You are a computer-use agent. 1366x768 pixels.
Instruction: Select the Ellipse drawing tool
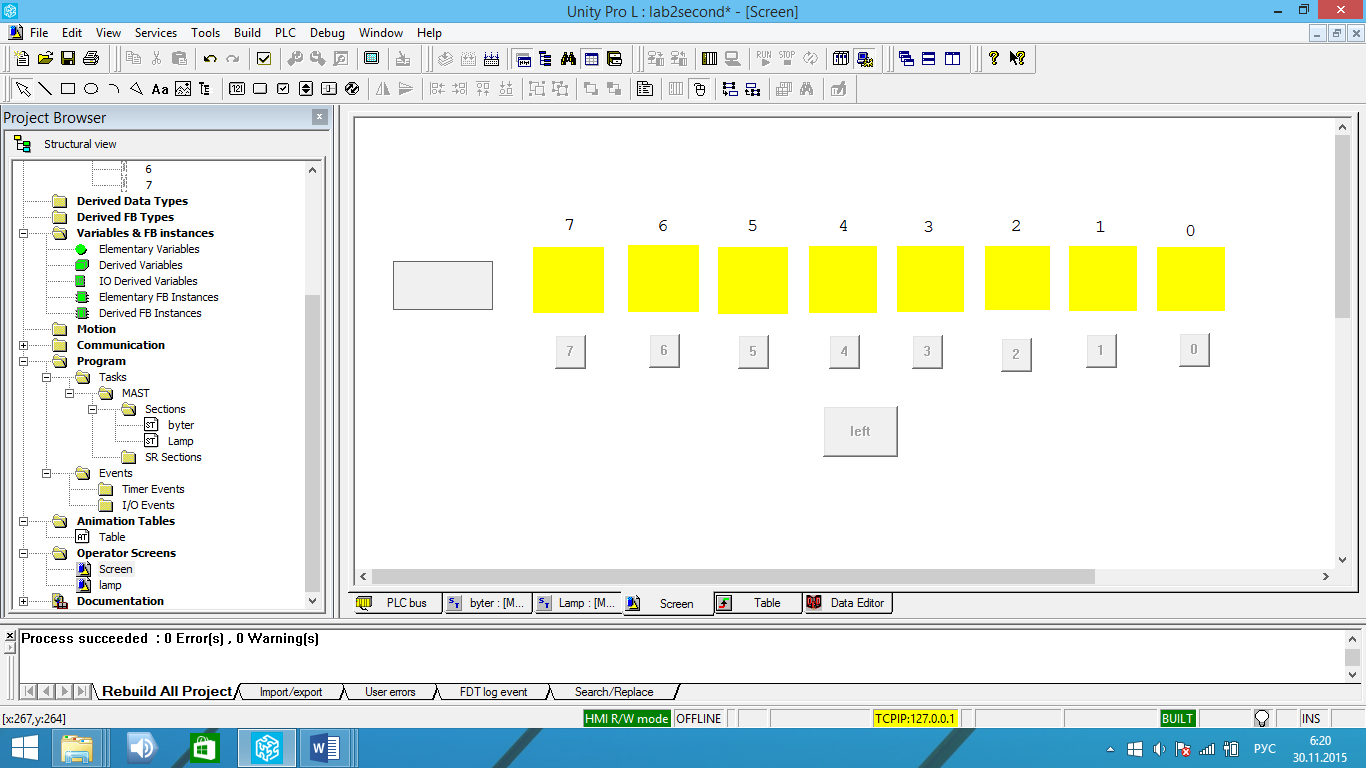tap(91, 89)
